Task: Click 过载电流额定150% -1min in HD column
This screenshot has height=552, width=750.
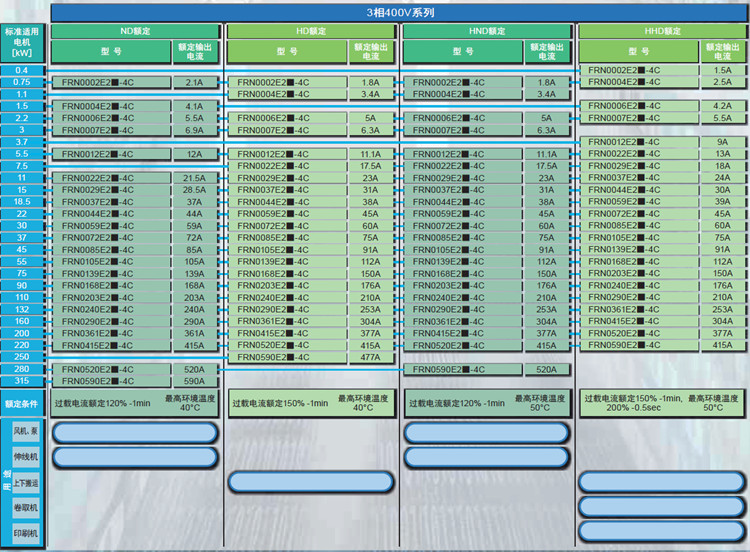Action: [x=280, y=403]
